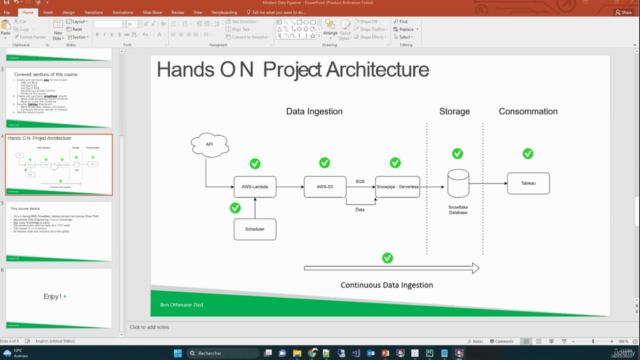This screenshot has width=640, height=360.
Task: Open File Explorer from the taskbar
Action: tap(297, 353)
